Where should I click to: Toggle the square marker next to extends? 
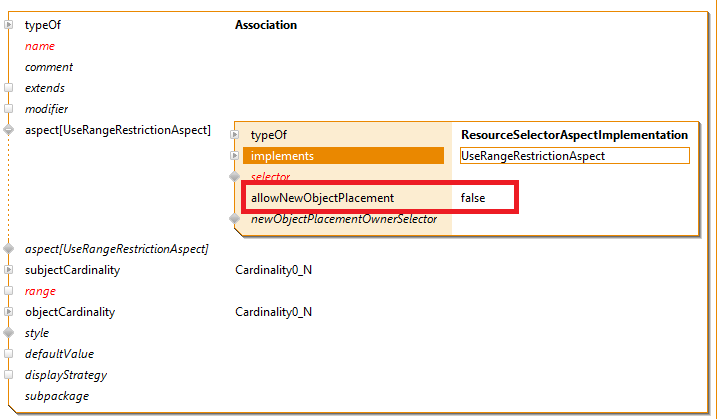pos(9,88)
